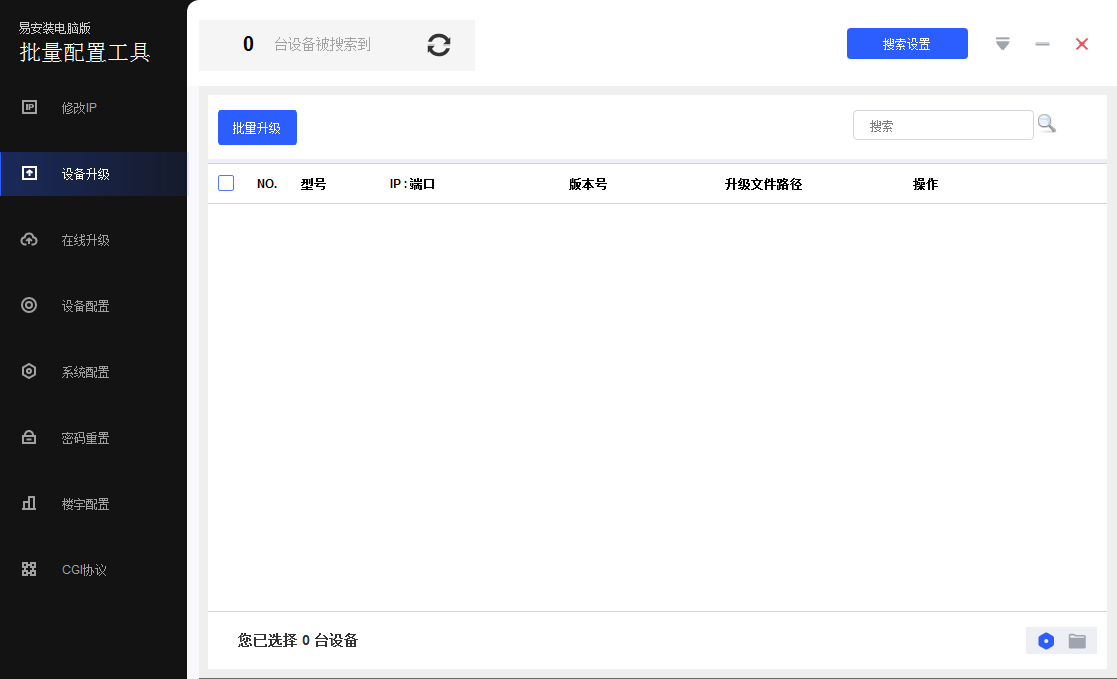Open the 修改IP sidebar section
1117x679 pixels.
pyautogui.click(x=78, y=108)
